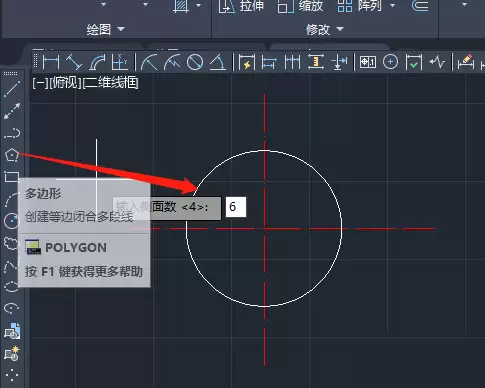Click the 缩放 scale button
This screenshot has height=388, width=485.
[300, 6]
